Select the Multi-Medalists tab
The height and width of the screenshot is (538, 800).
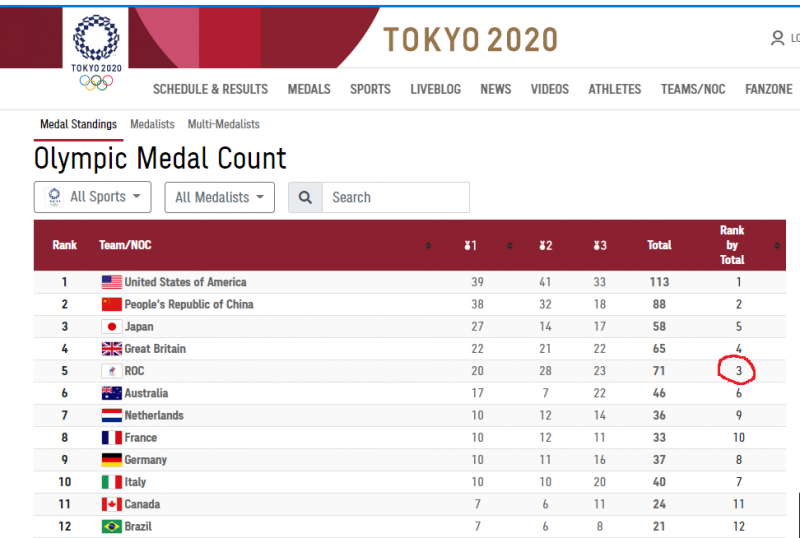pos(223,124)
